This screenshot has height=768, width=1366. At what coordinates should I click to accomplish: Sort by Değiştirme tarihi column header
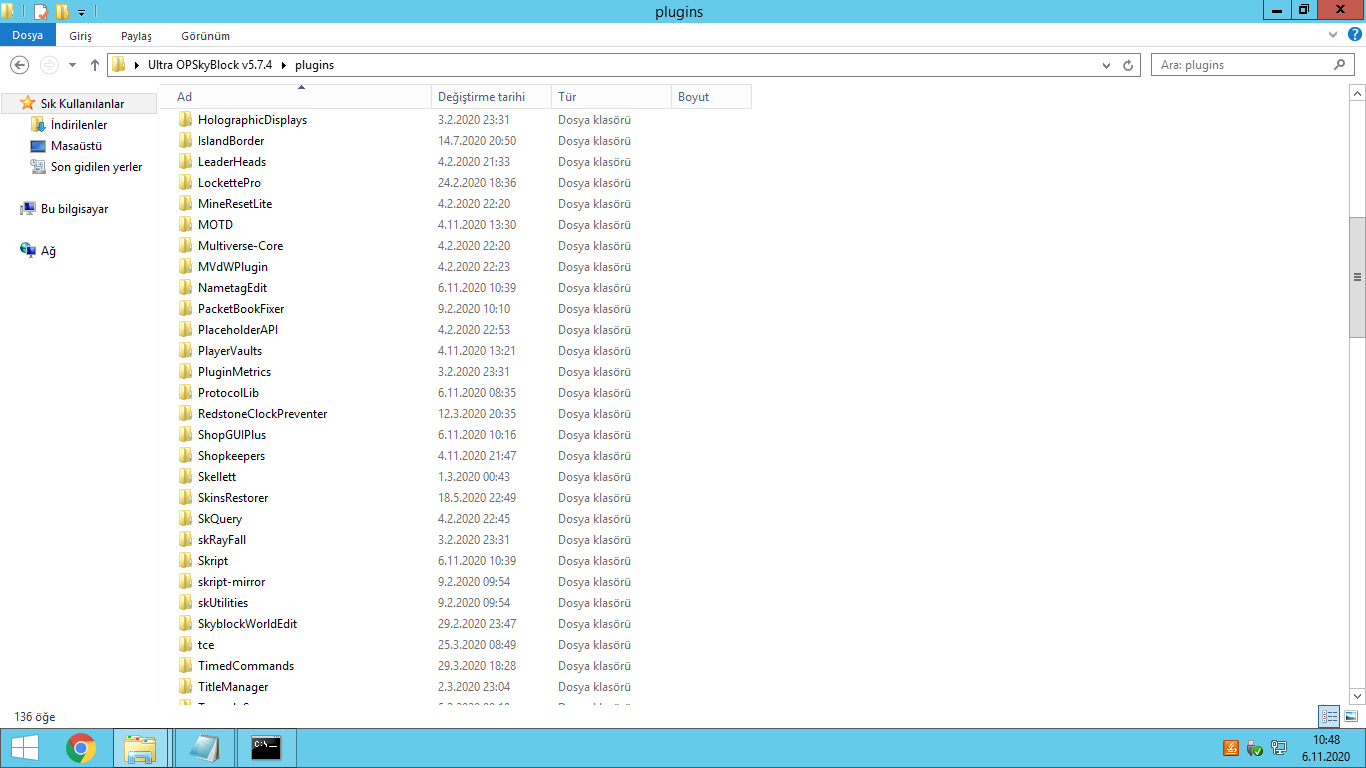[x=493, y=97]
